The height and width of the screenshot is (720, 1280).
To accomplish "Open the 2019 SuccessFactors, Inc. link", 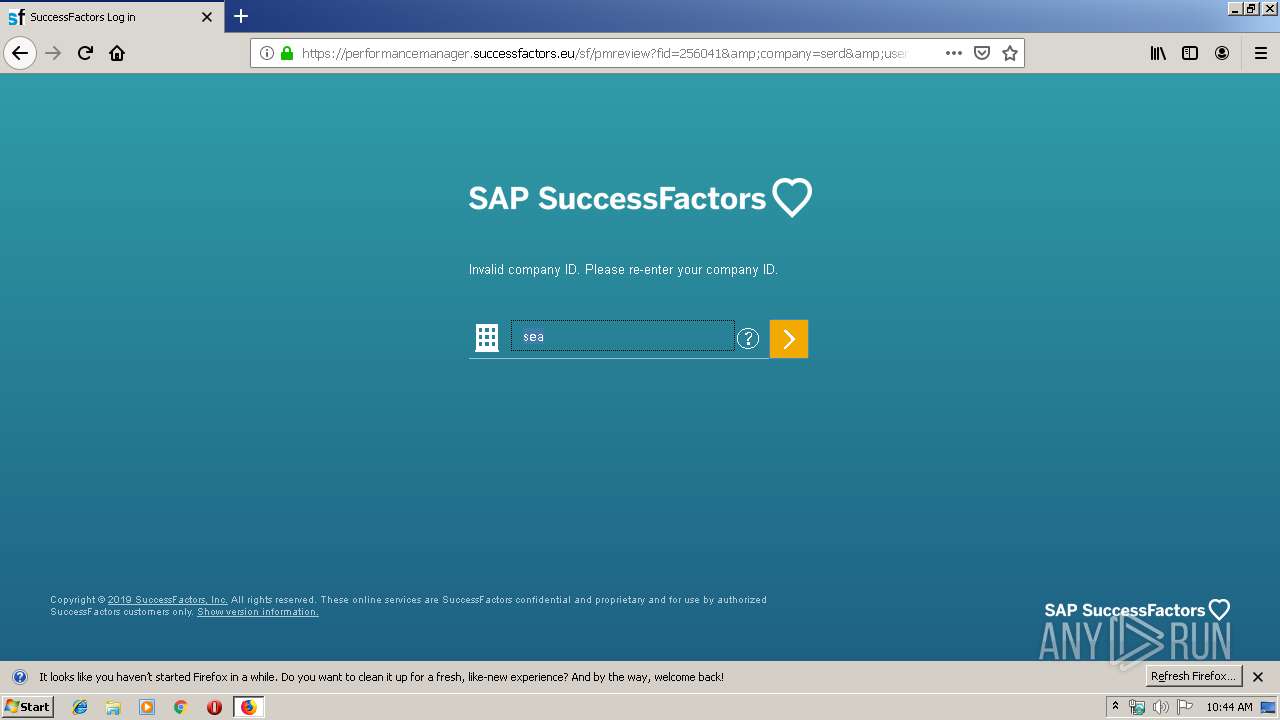I will click(x=168, y=600).
